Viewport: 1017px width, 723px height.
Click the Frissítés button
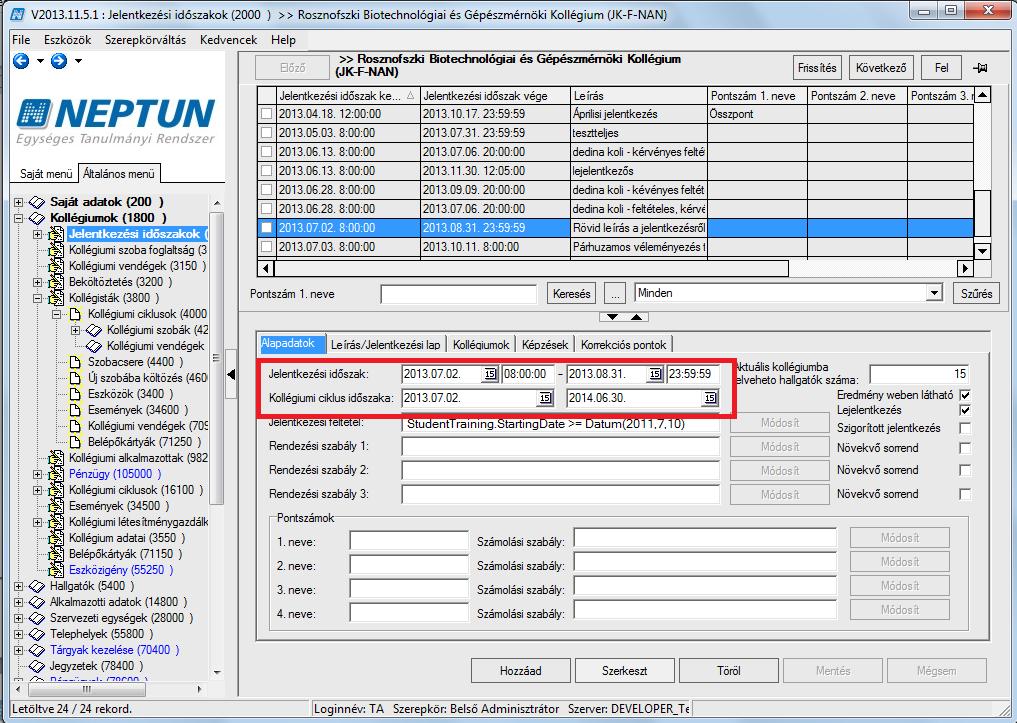point(817,67)
